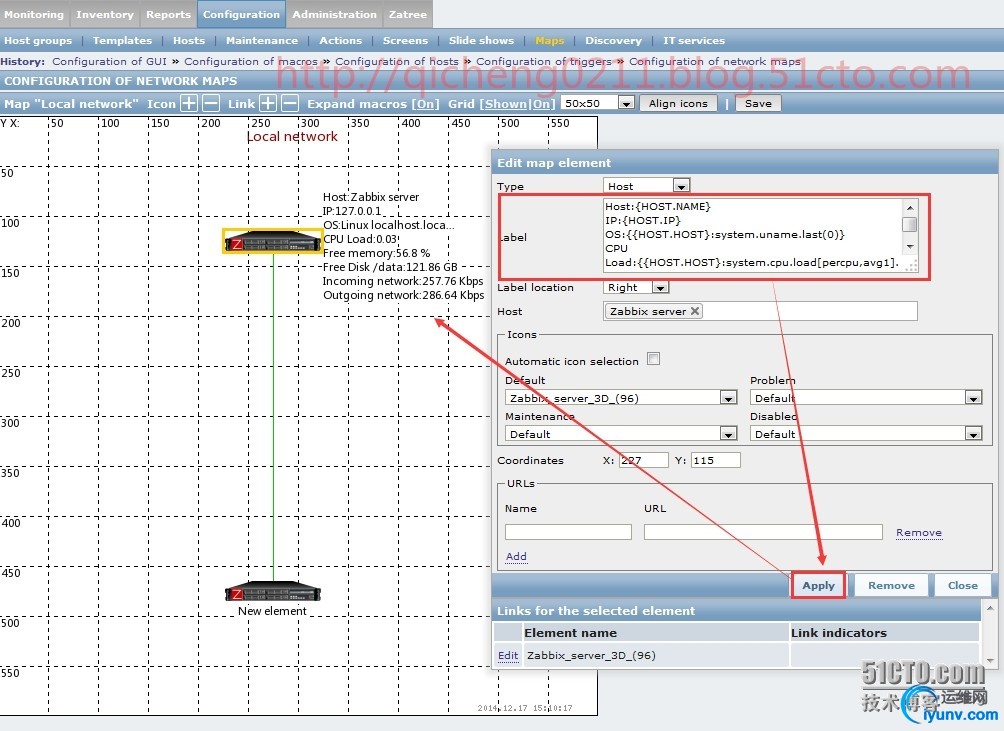
Task: Click the Y coordinate field
Action: [716, 460]
